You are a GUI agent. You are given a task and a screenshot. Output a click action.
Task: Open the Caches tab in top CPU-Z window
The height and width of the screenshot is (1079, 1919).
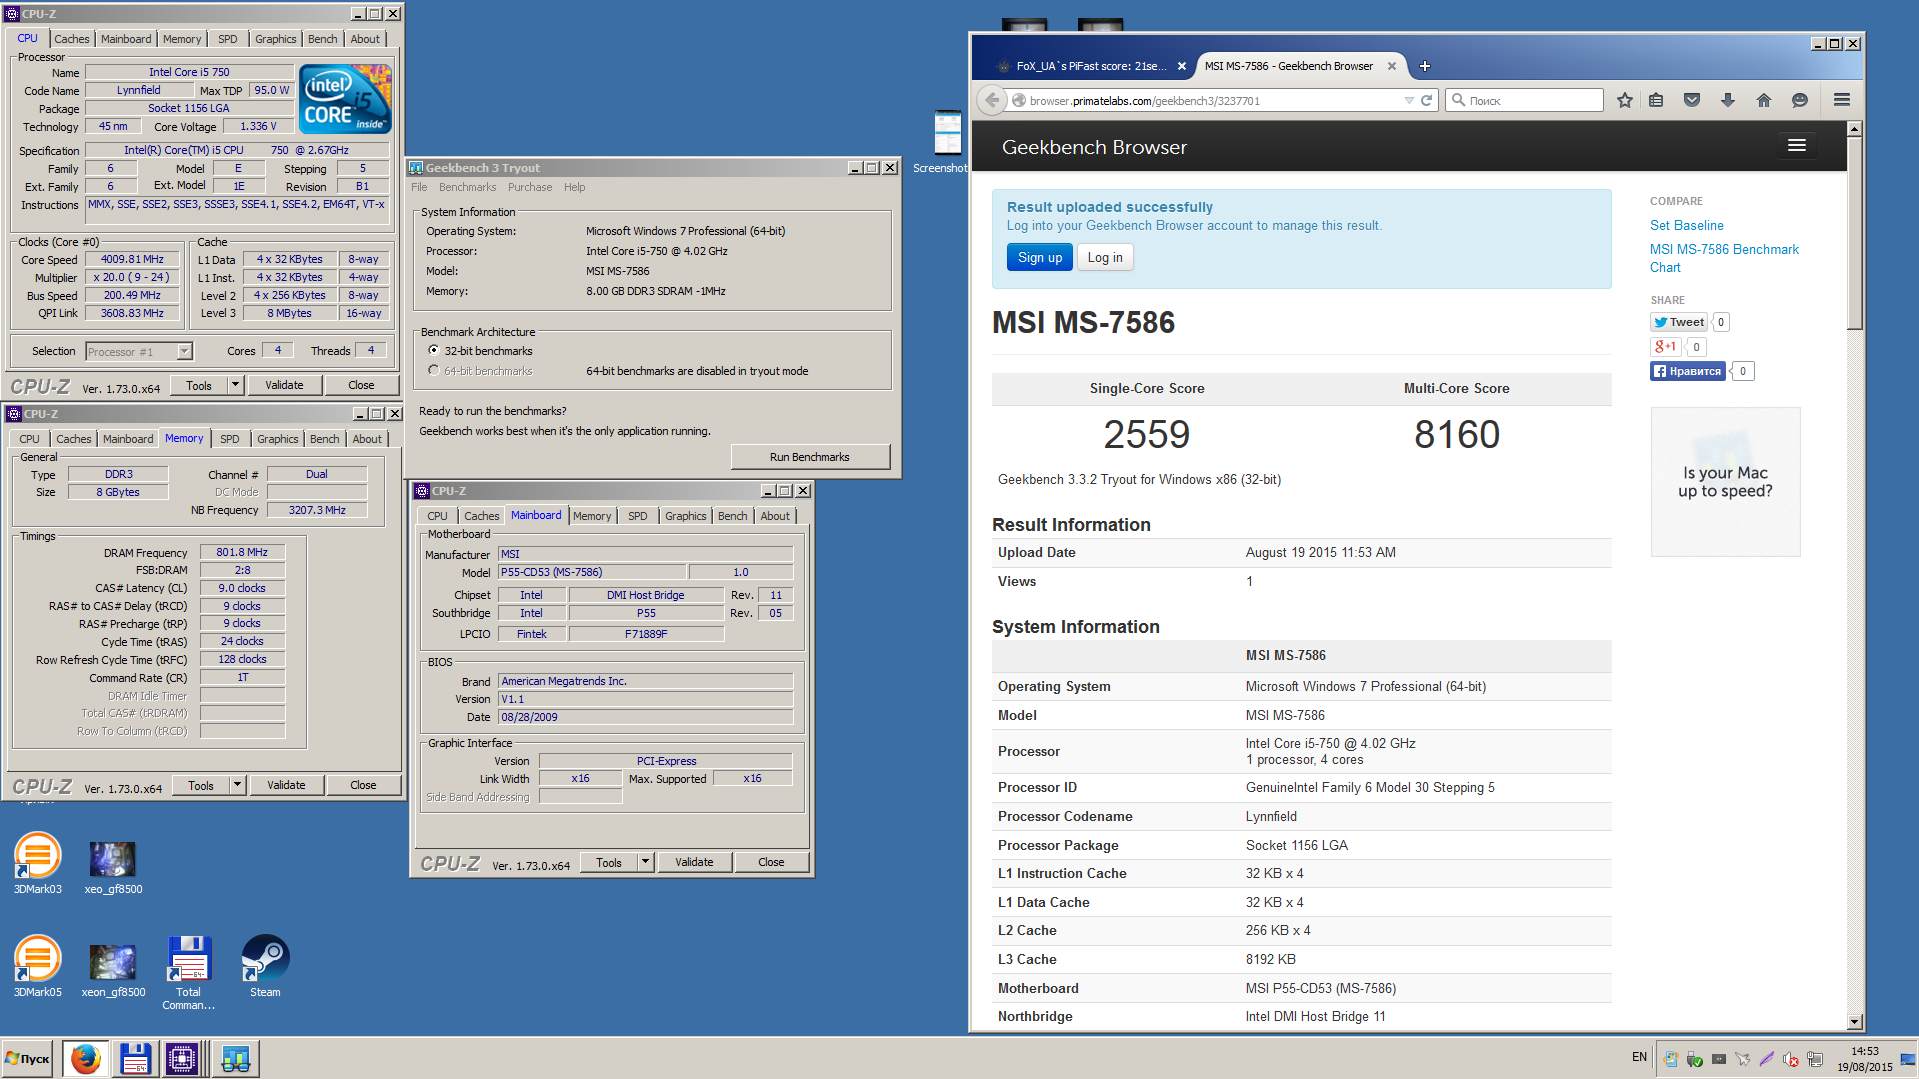pyautogui.click(x=71, y=39)
